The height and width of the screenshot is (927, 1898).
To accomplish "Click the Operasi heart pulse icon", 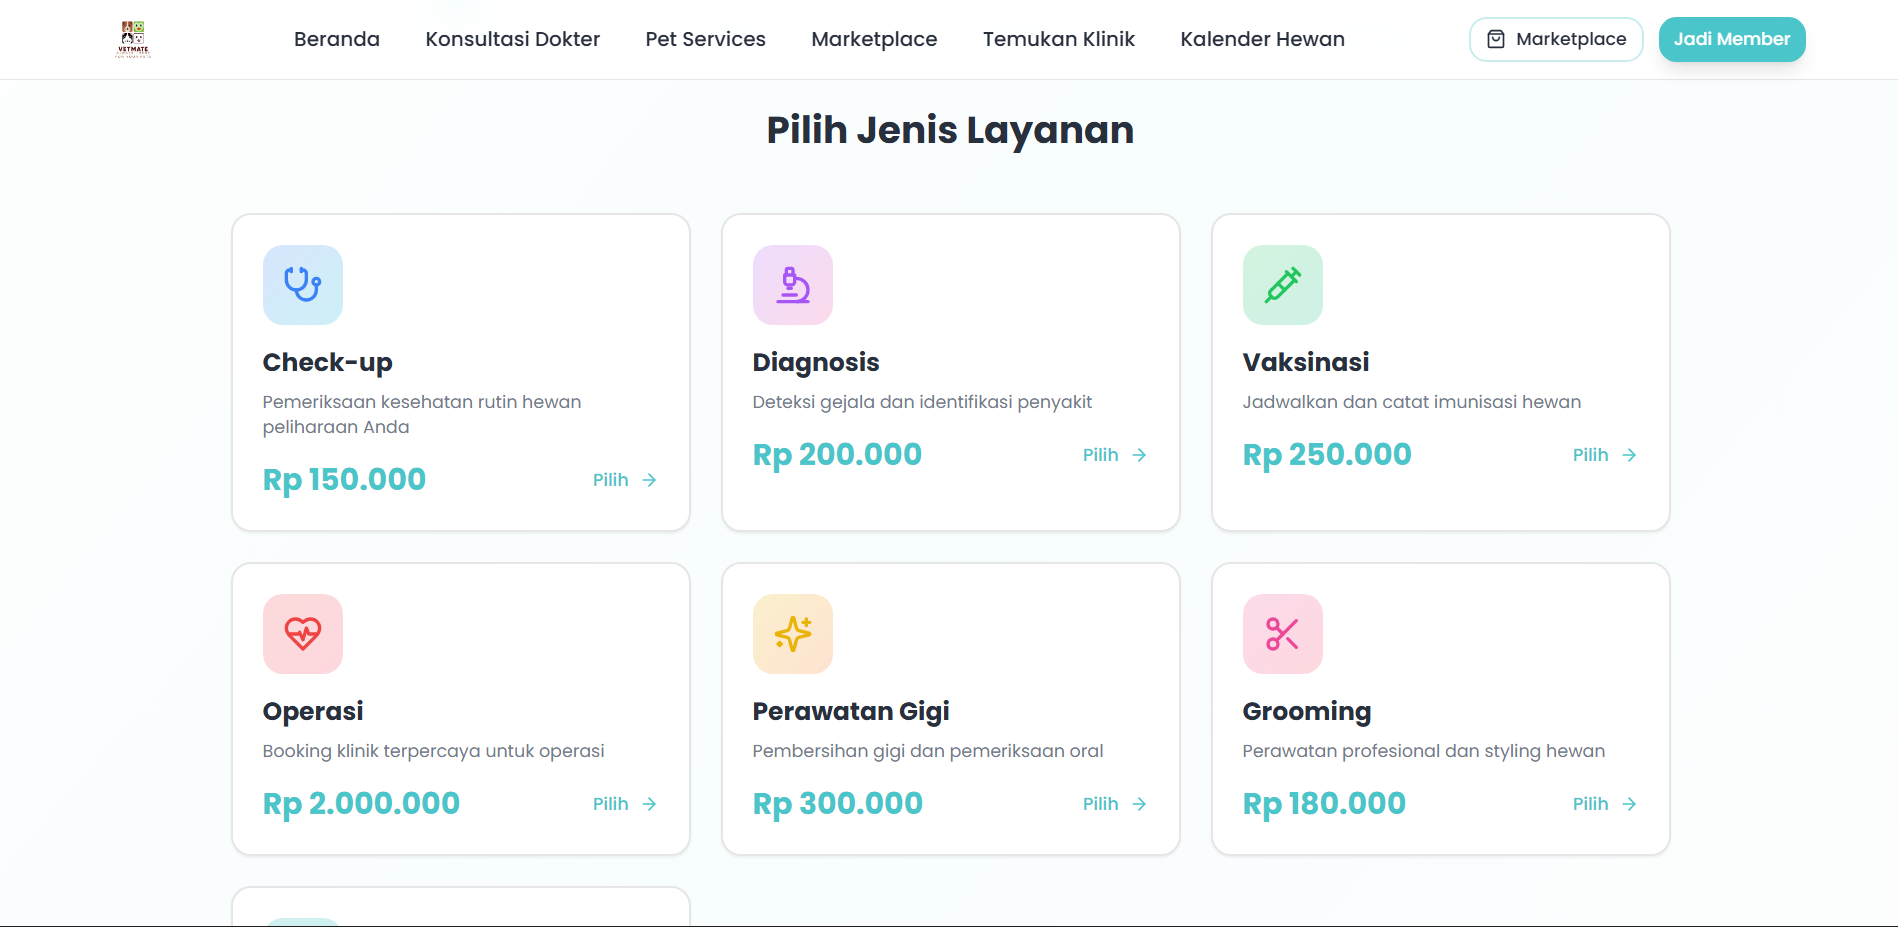I will (302, 634).
